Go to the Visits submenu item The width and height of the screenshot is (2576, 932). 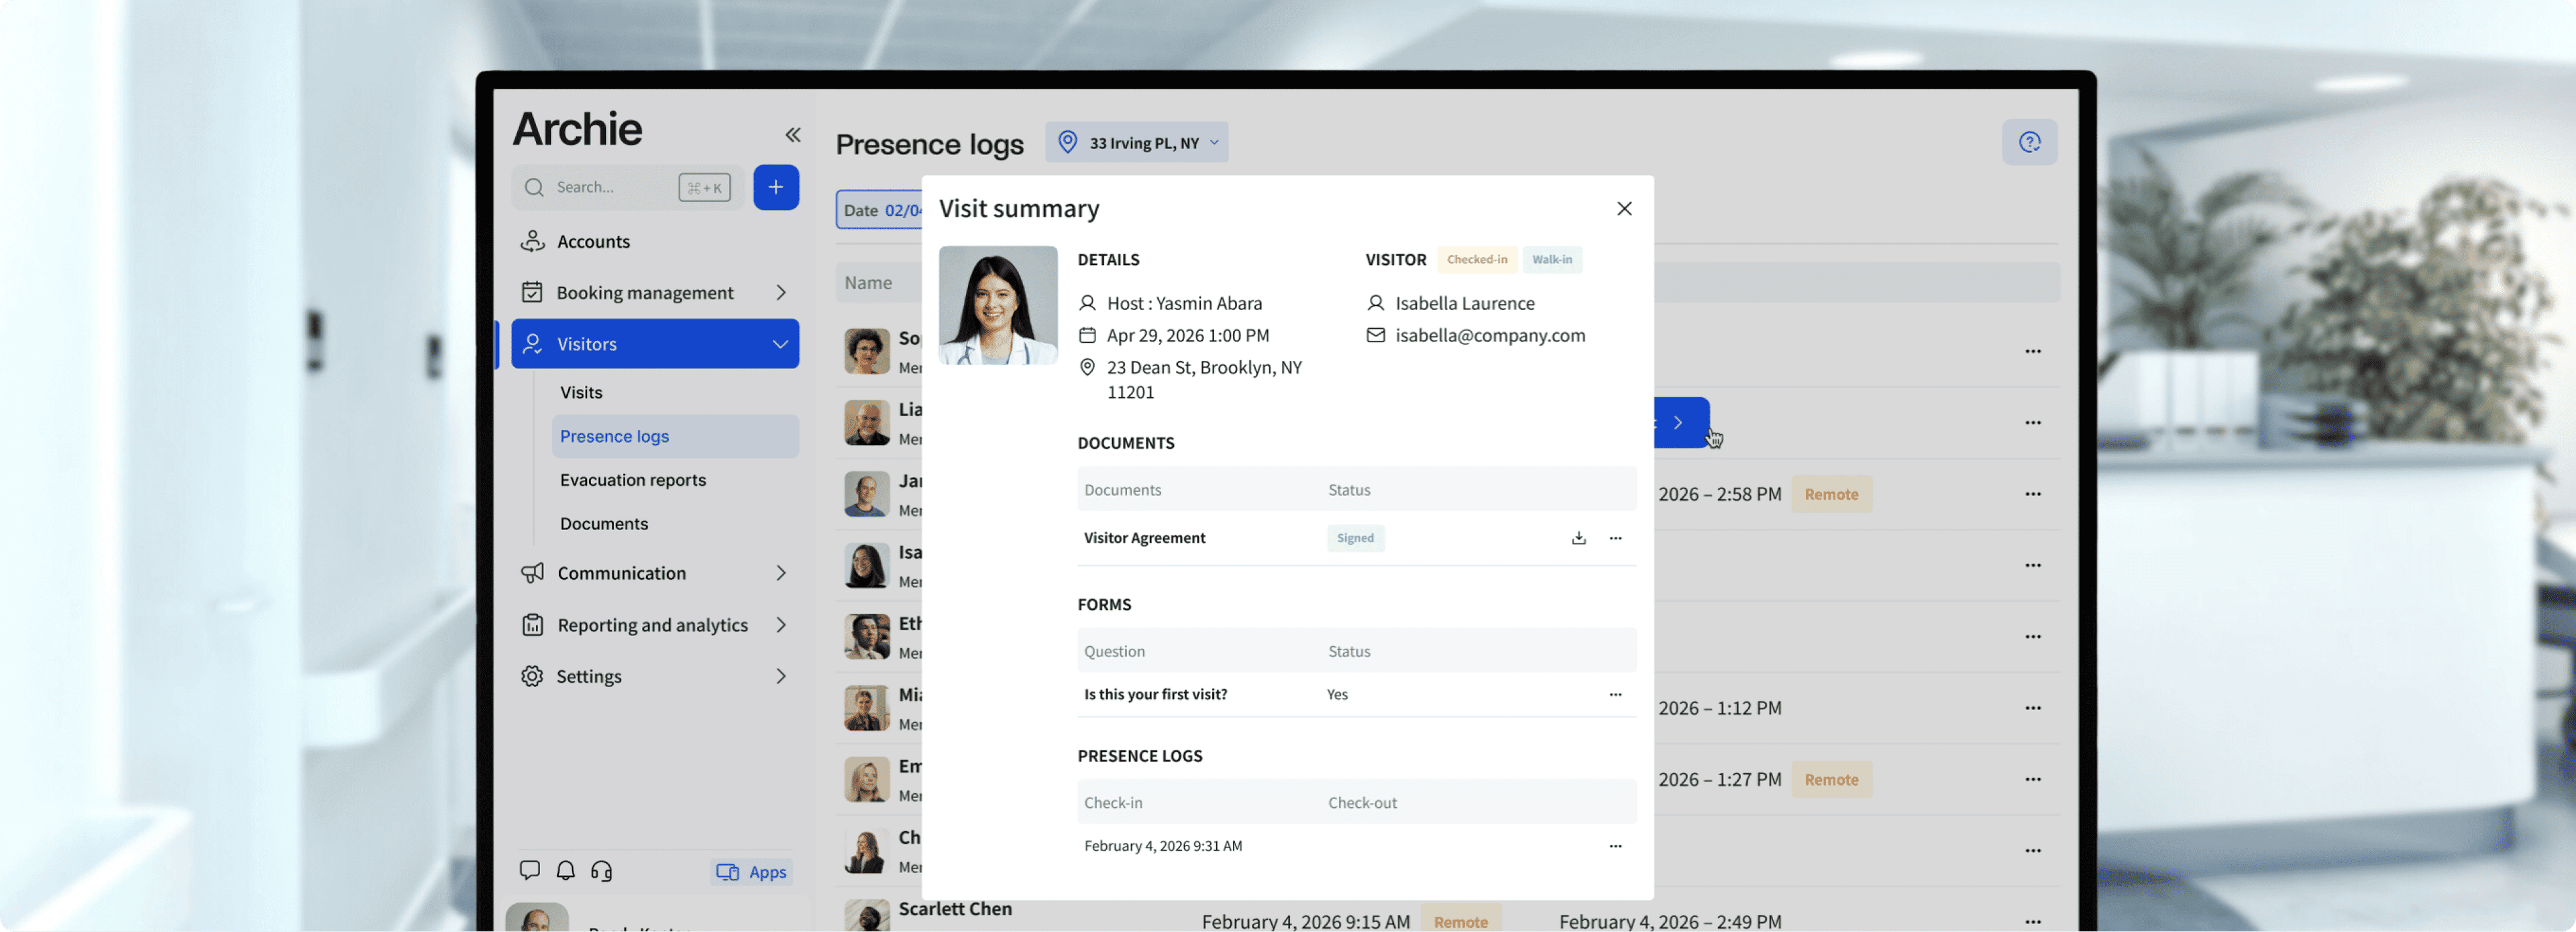(581, 392)
